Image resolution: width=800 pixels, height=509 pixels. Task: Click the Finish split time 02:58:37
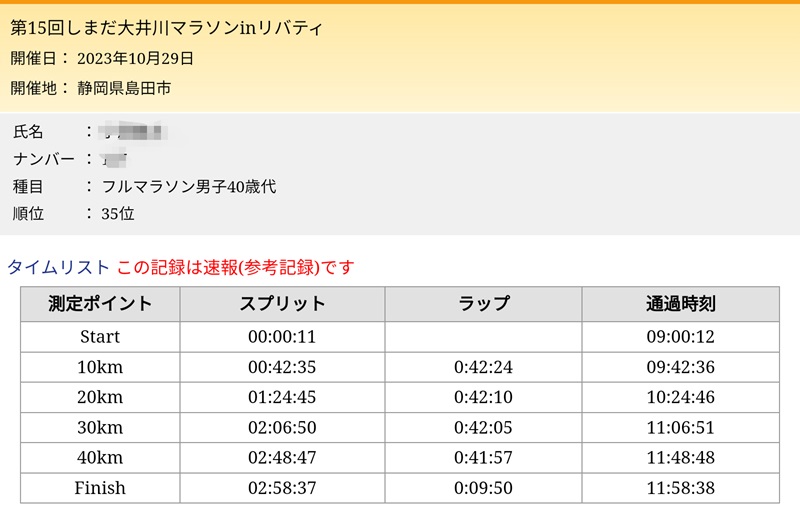tap(282, 488)
